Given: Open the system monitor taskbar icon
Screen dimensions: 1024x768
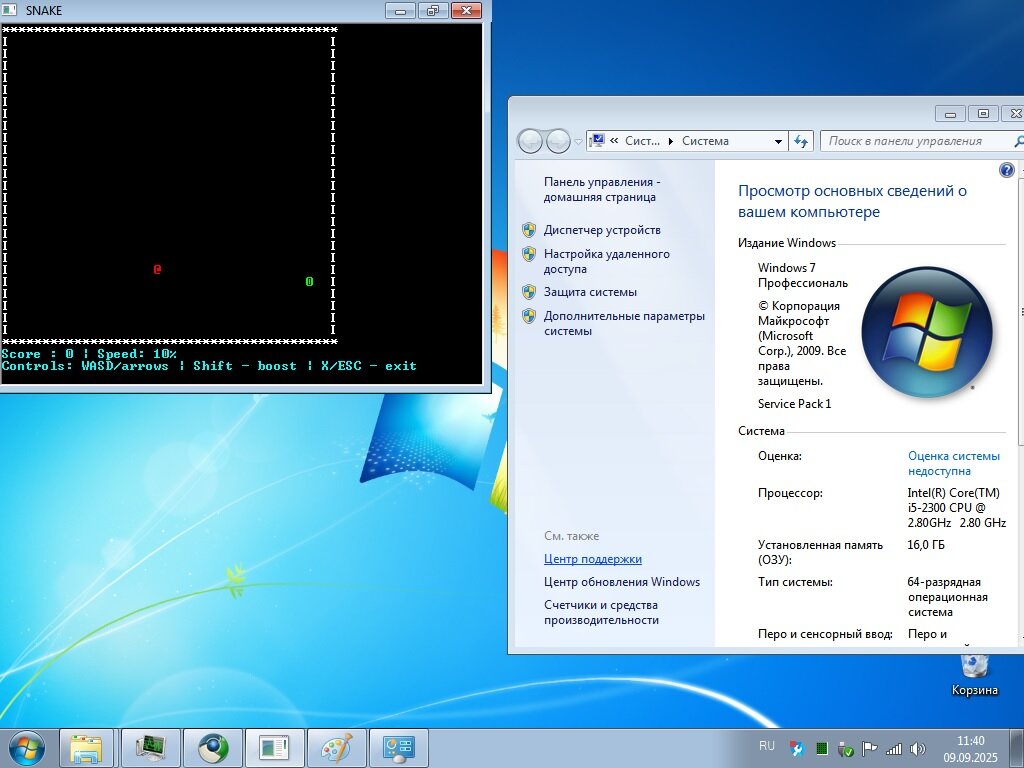Looking at the screenshot, I should (150, 748).
